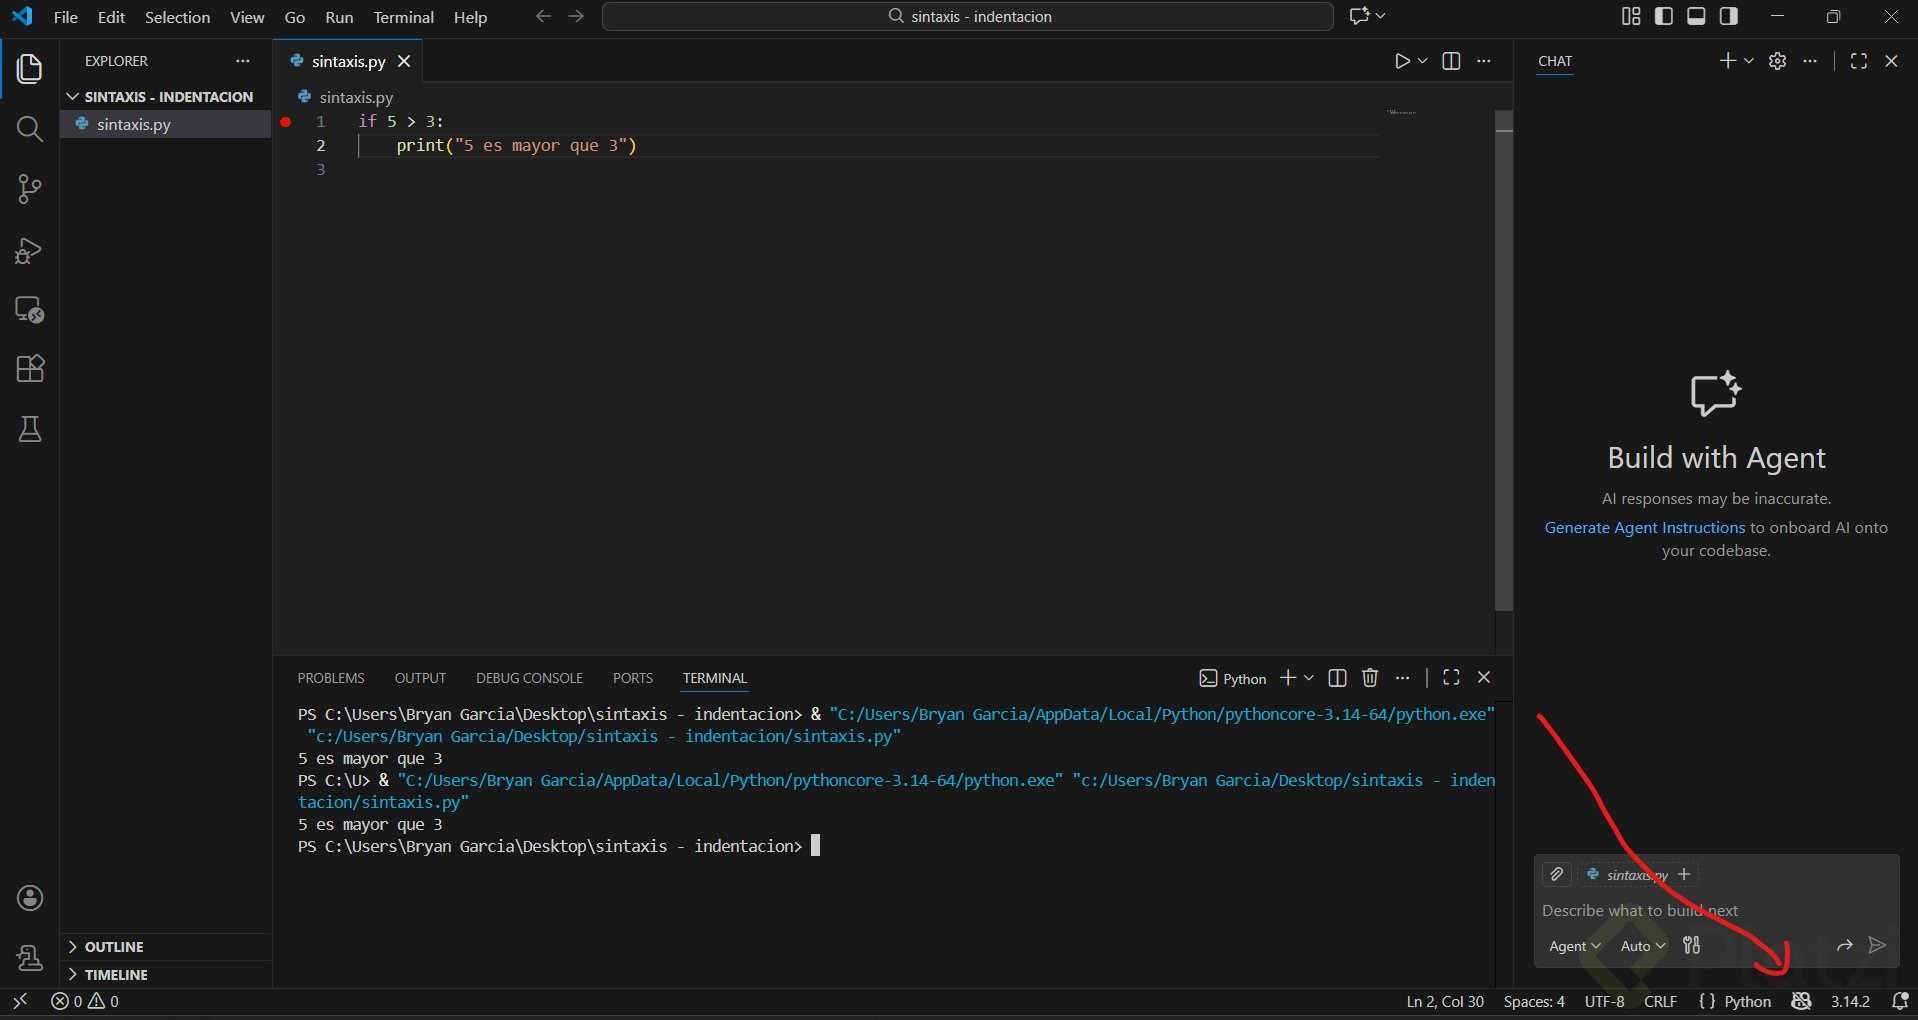Image resolution: width=1918 pixels, height=1020 pixels.
Task: Run the Python file with play button
Action: click(x=1402, y=61)
